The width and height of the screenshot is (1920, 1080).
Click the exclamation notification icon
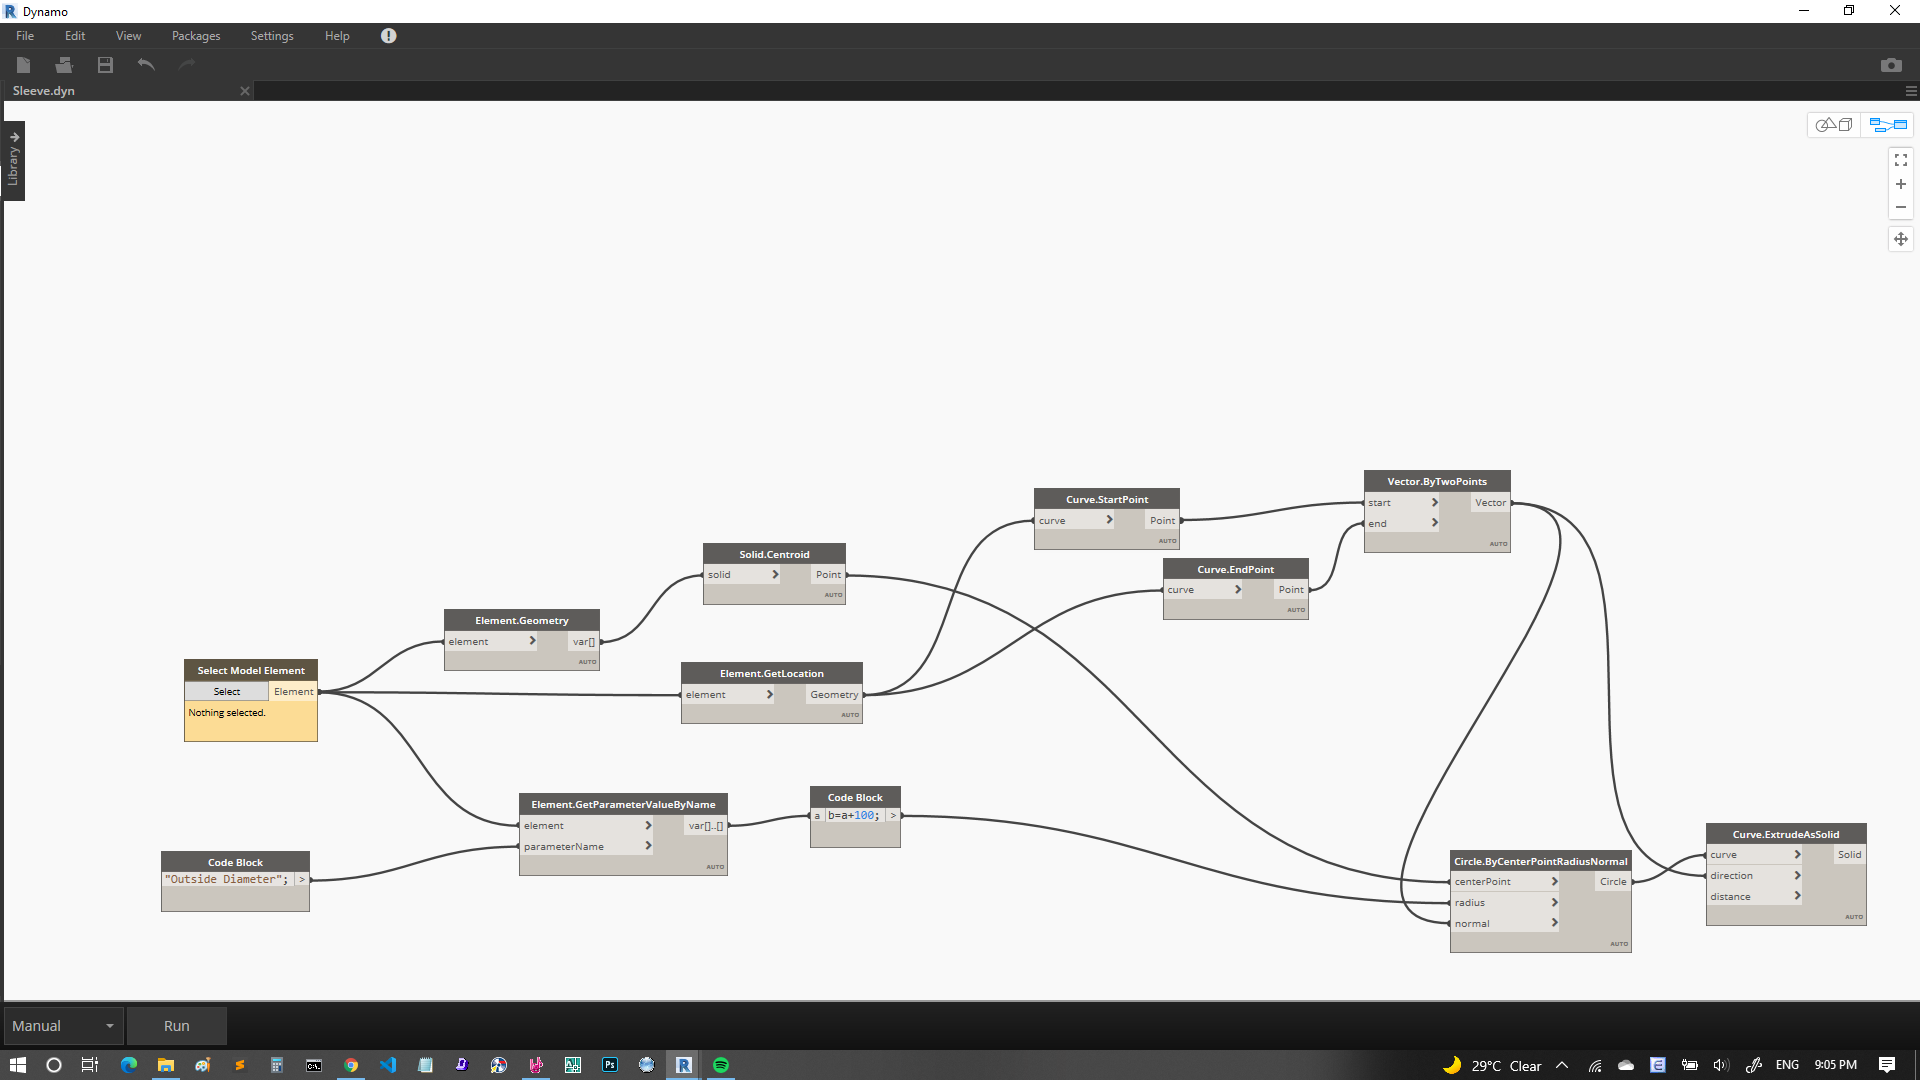(x=388, y=36)
